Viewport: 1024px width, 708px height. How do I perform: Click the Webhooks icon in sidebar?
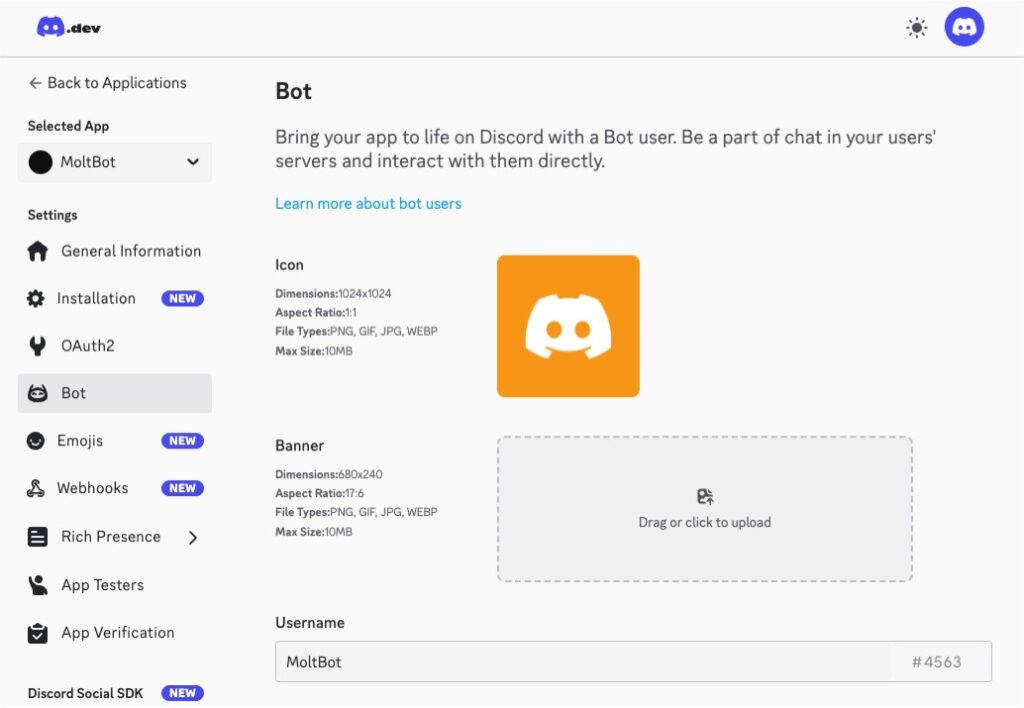point(36,489)
